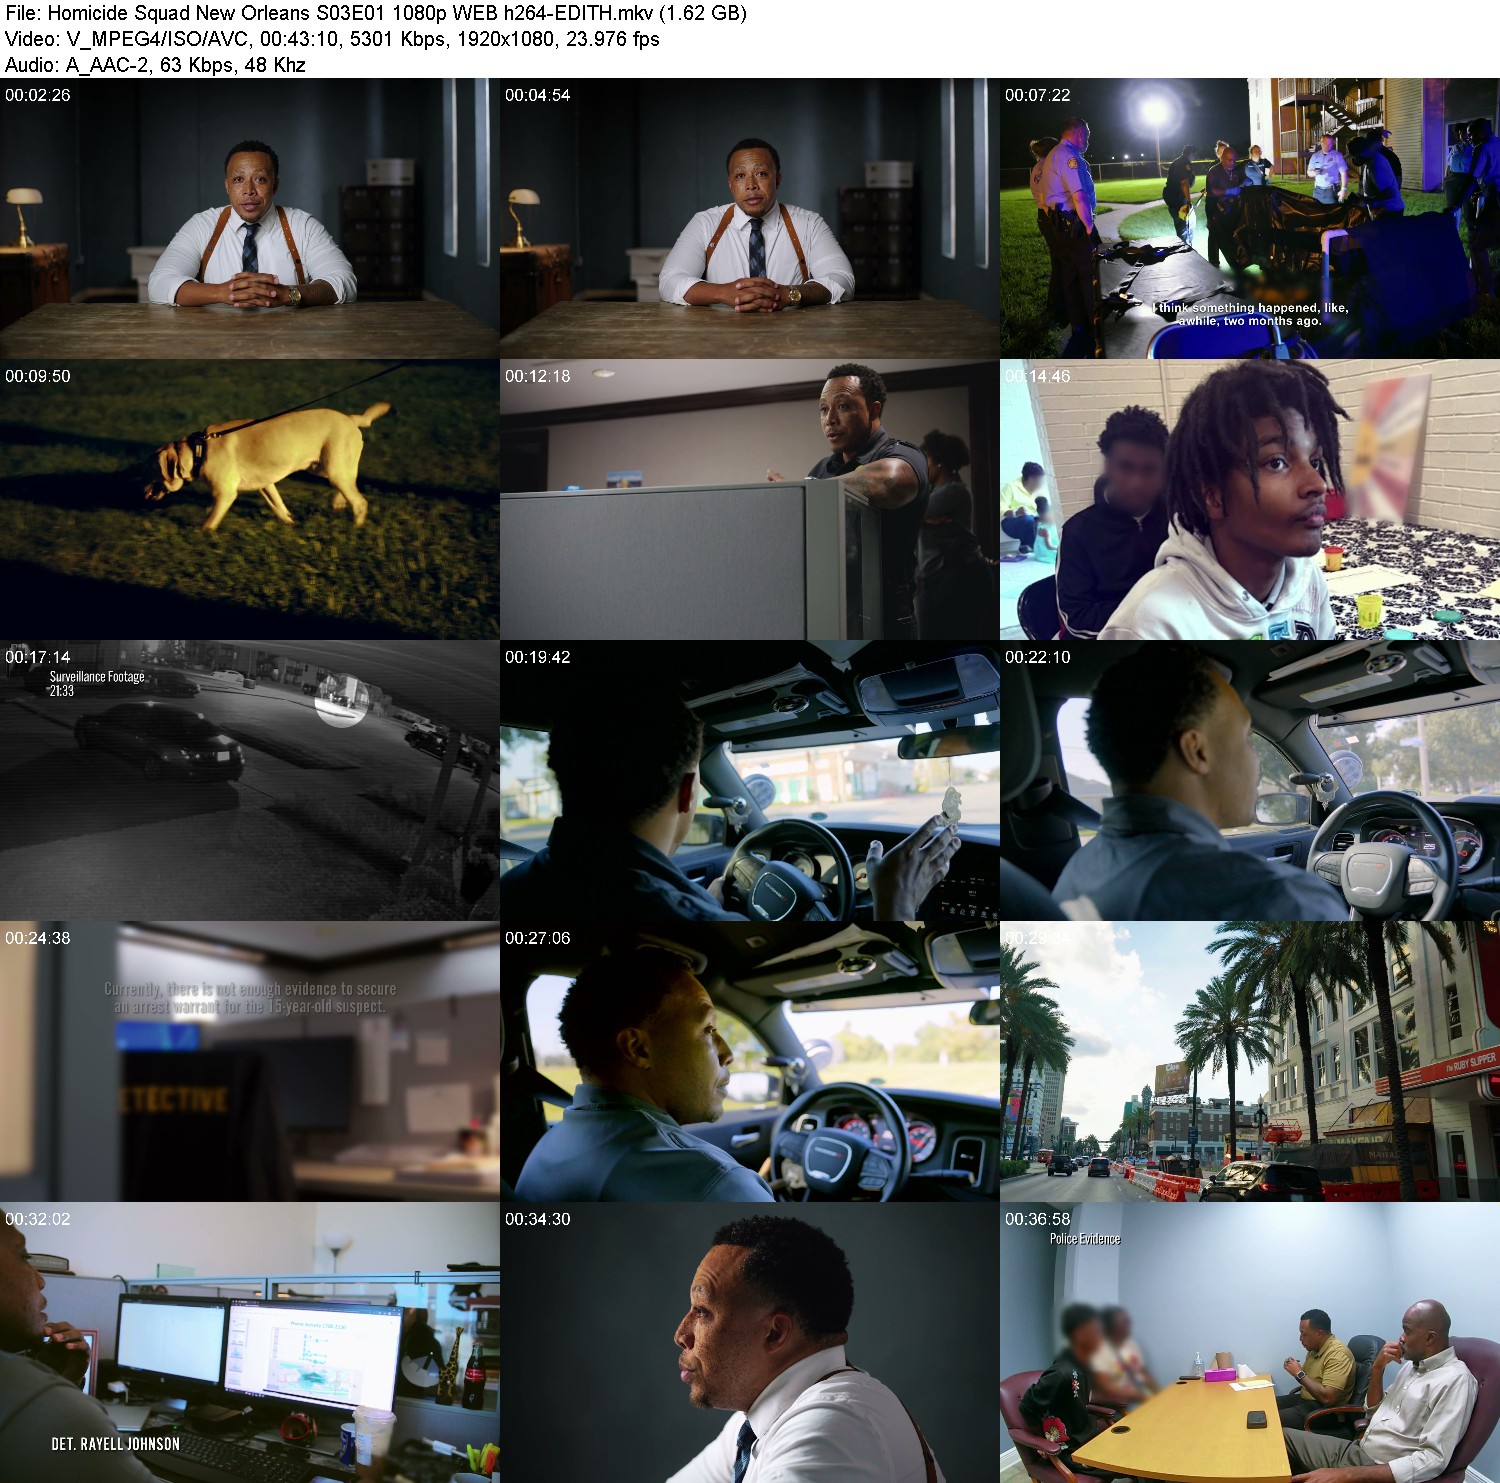The image size is (1500, 1483).
Task: Open the office thumbnail at 00:12:18
Action: 749,500
